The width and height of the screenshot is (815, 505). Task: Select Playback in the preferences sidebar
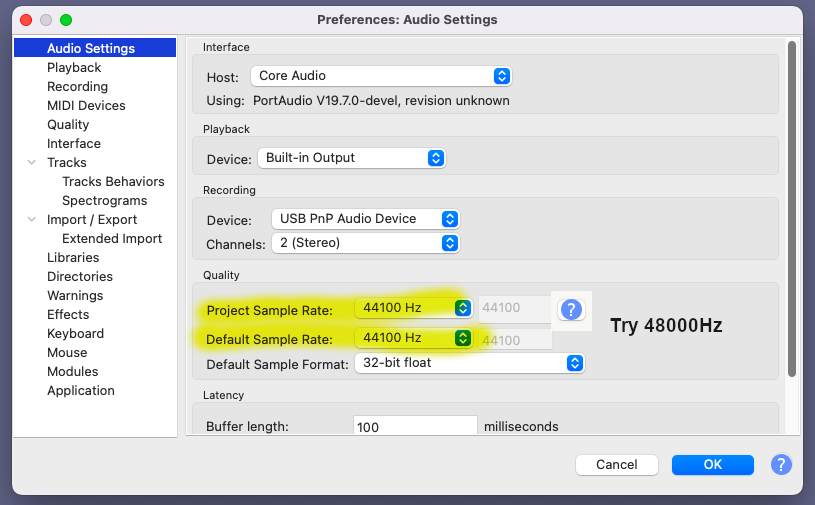(74, 68)
